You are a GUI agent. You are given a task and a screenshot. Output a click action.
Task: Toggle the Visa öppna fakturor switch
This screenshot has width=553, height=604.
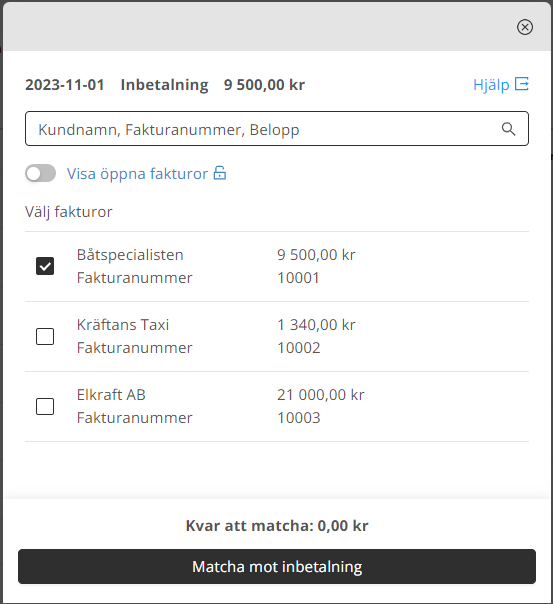coord(40,173)
